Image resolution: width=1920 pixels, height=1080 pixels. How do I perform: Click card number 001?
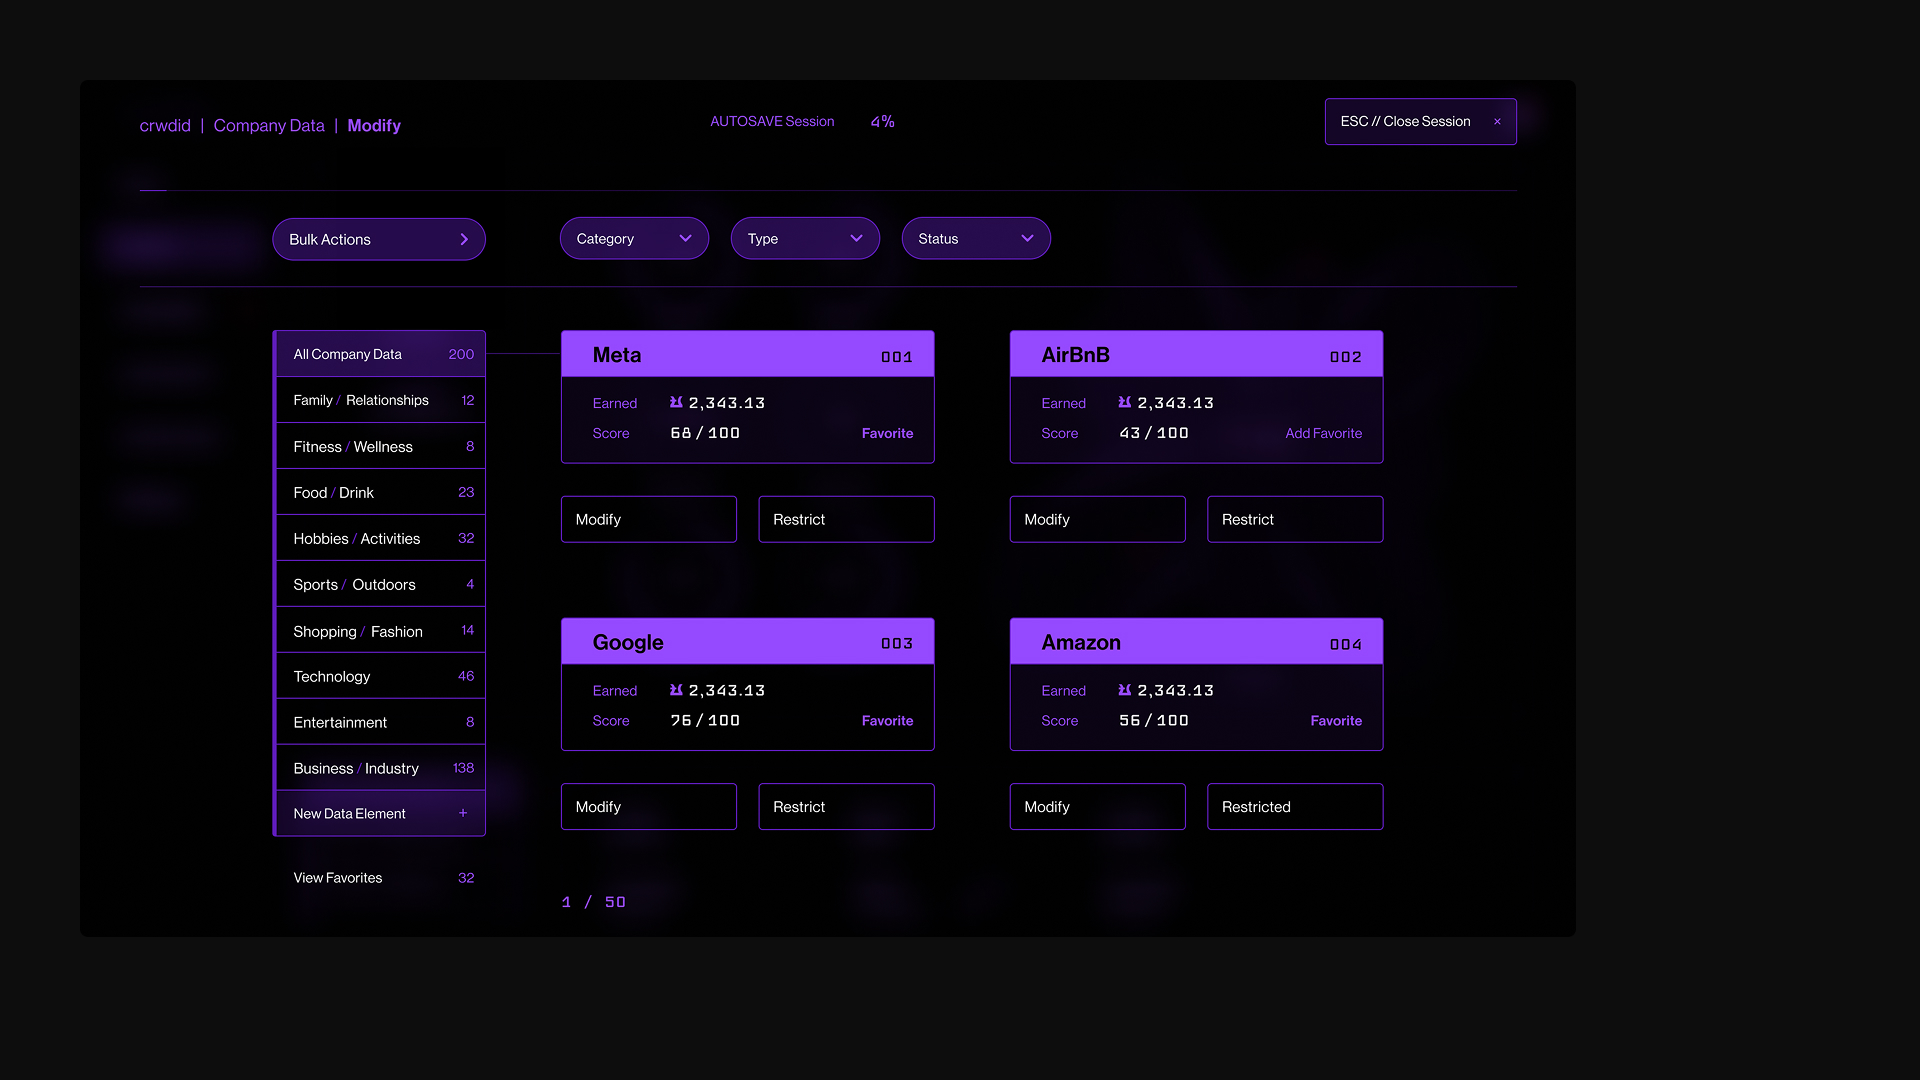click(896, 357)
